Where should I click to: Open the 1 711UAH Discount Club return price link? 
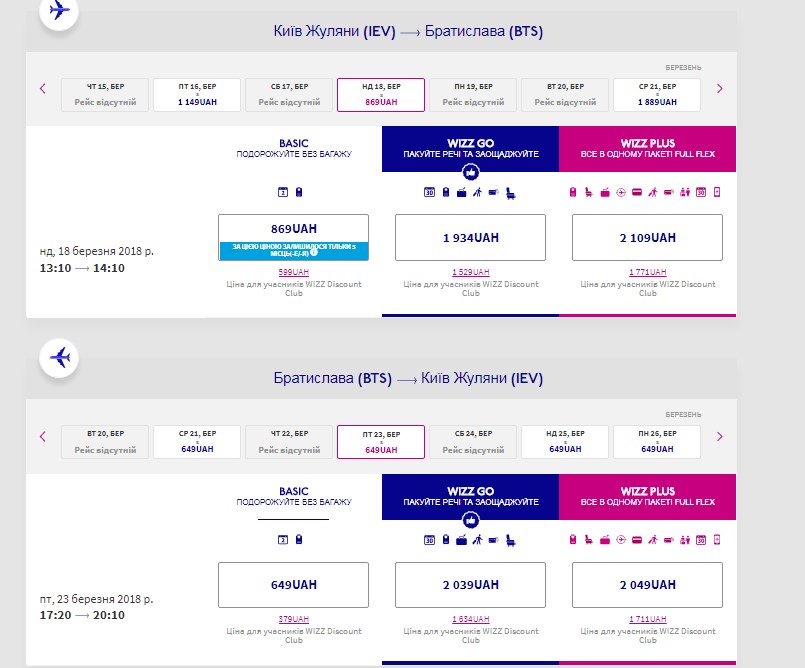tap(648, 619)
